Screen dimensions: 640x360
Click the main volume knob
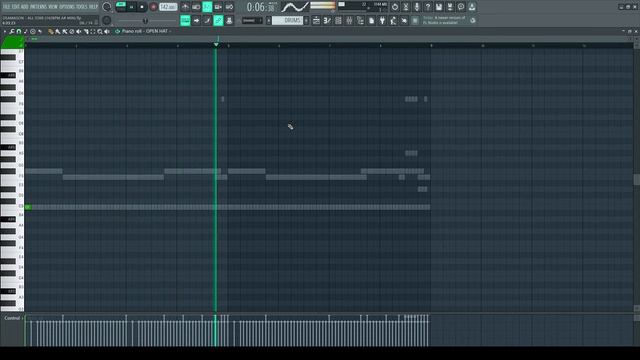[107, 7]
